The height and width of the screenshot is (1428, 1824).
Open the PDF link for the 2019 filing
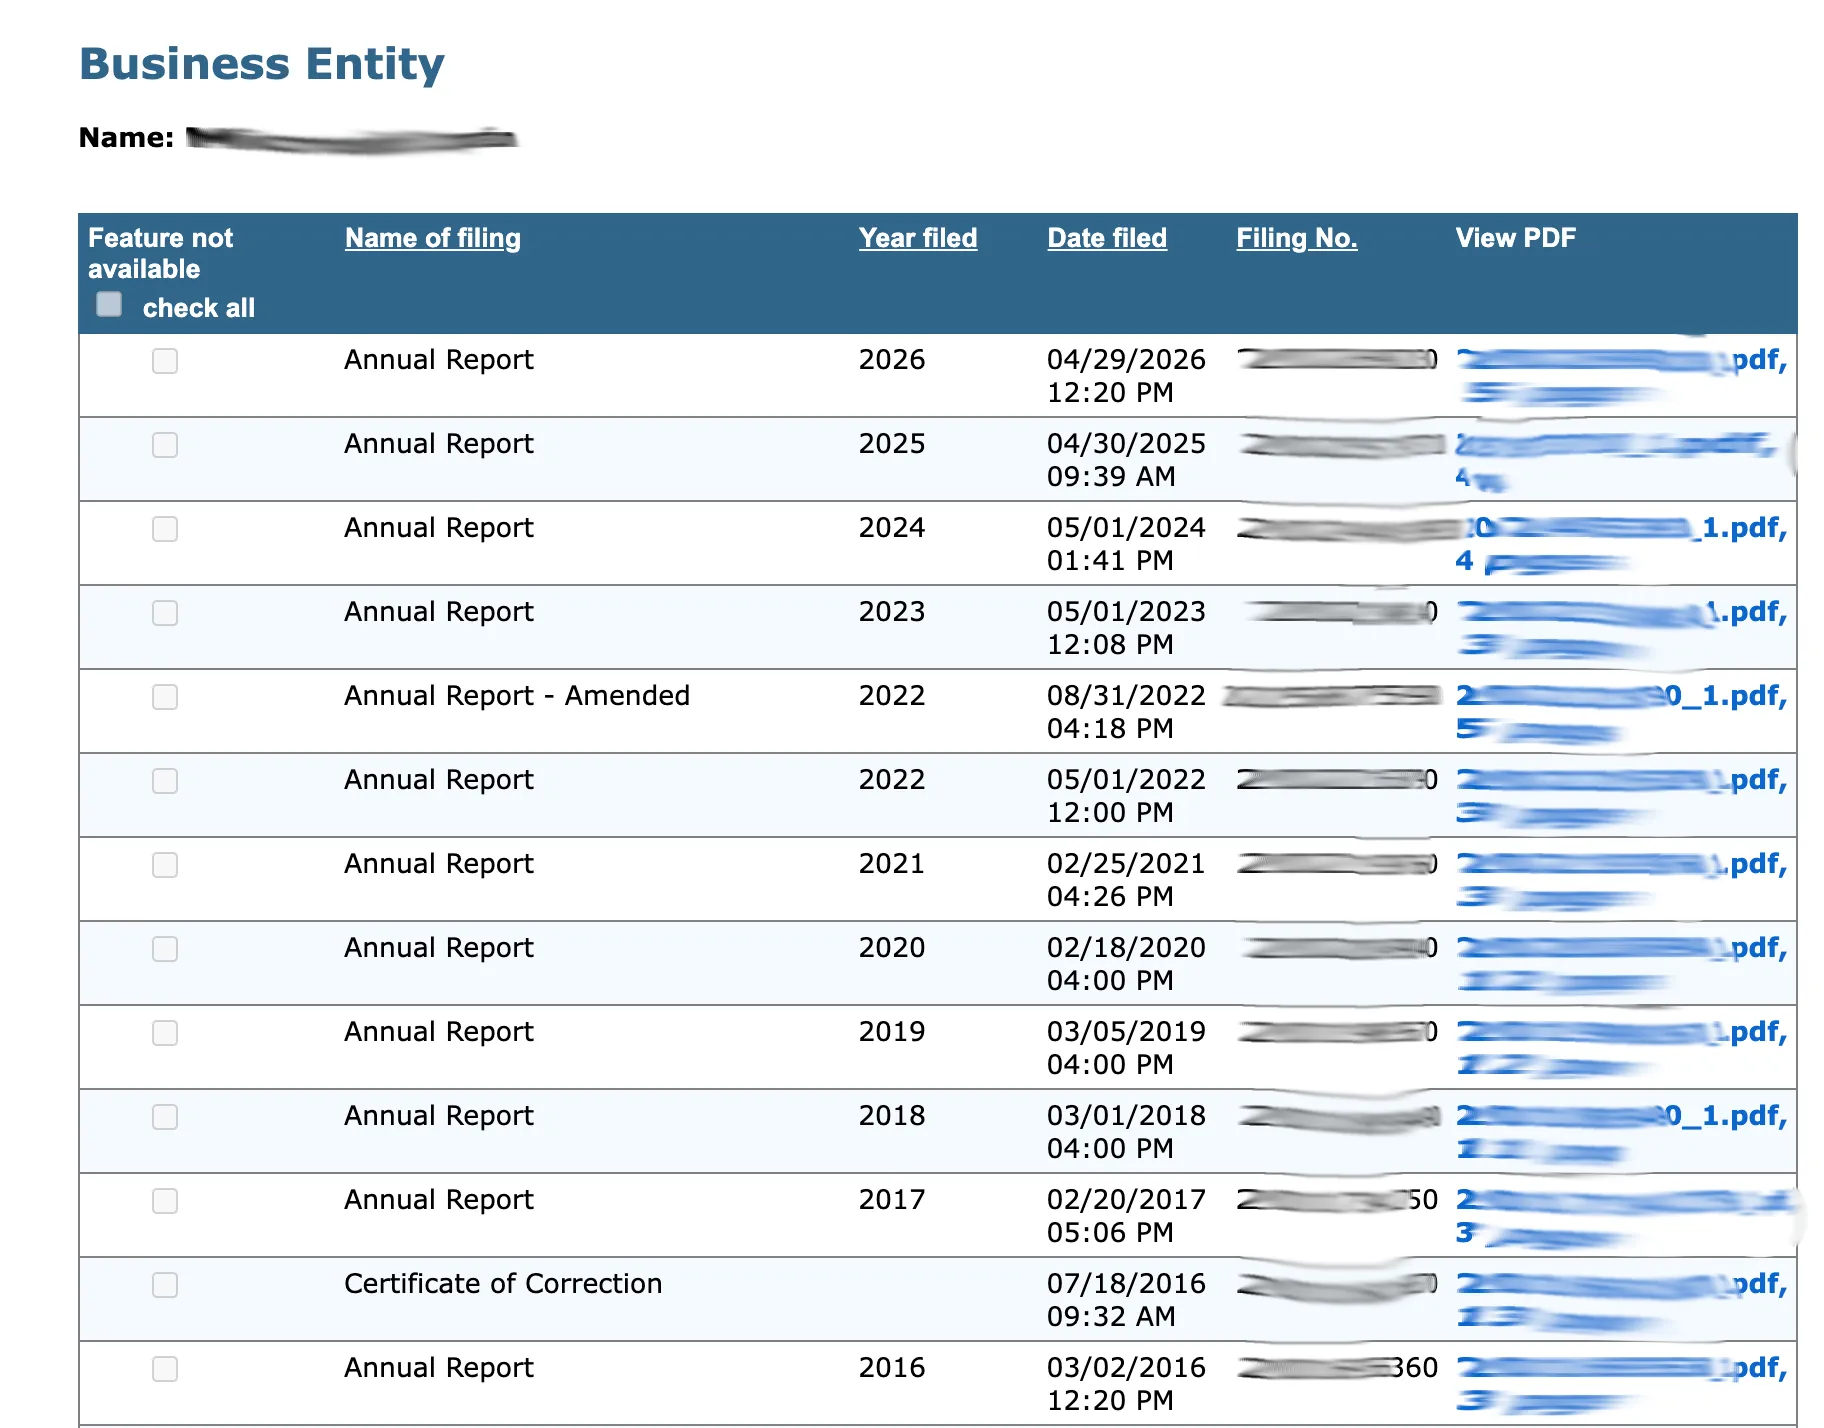click(1621, 1047)
